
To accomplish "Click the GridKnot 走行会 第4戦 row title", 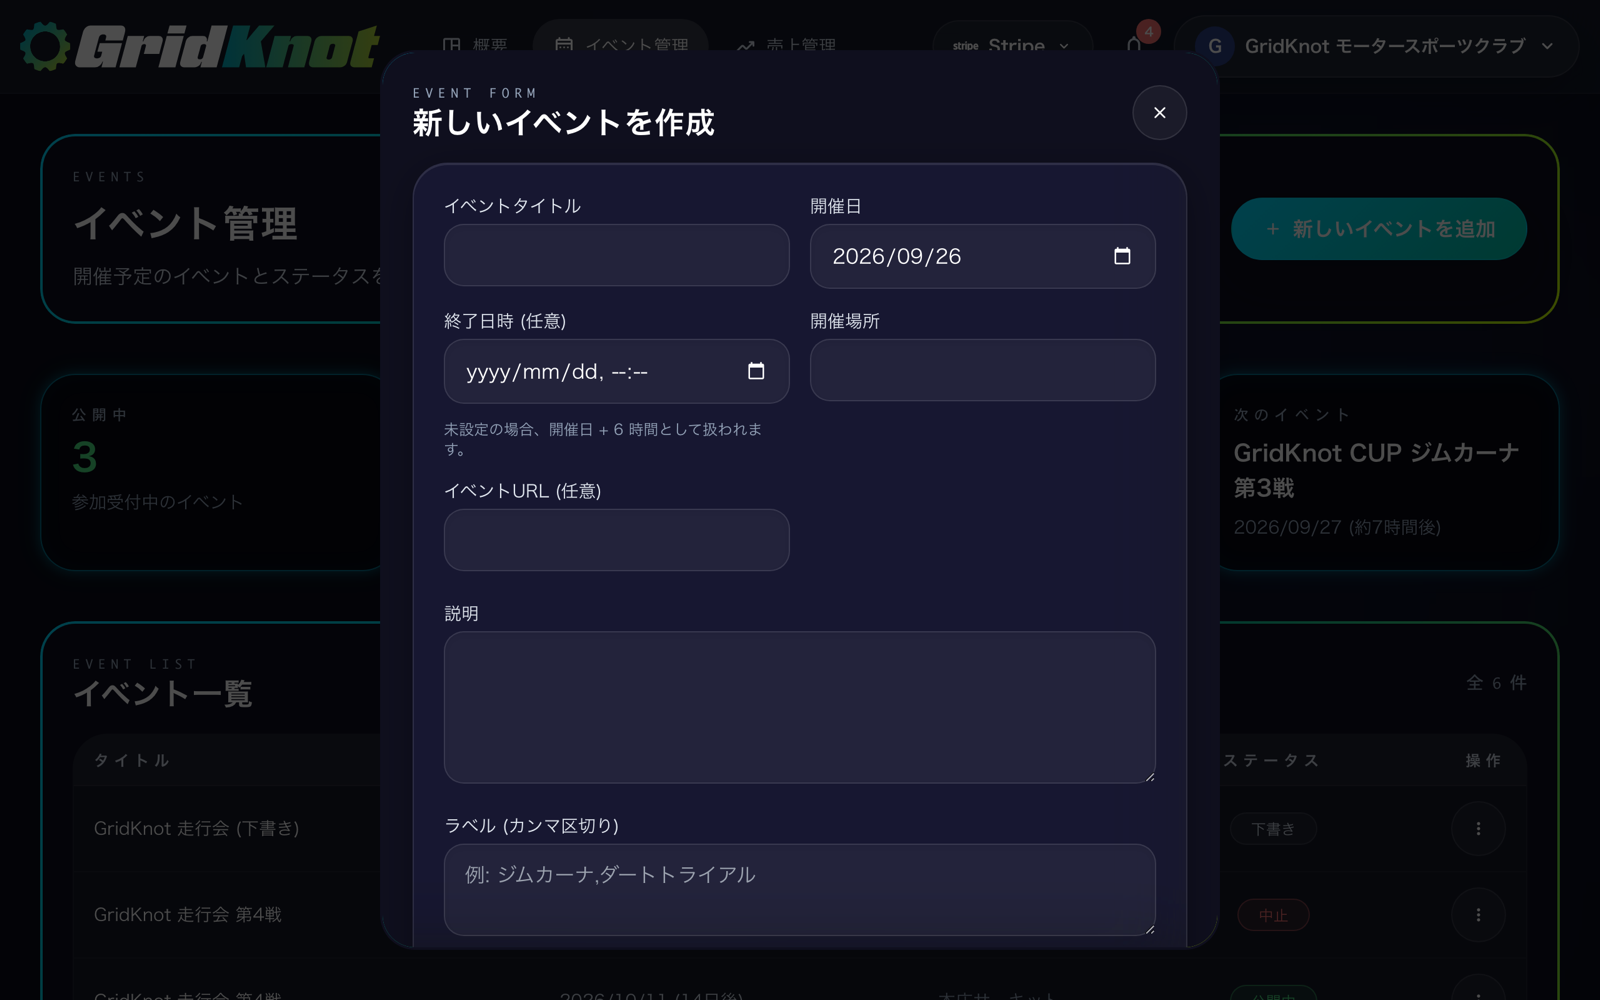I will 187,914.
